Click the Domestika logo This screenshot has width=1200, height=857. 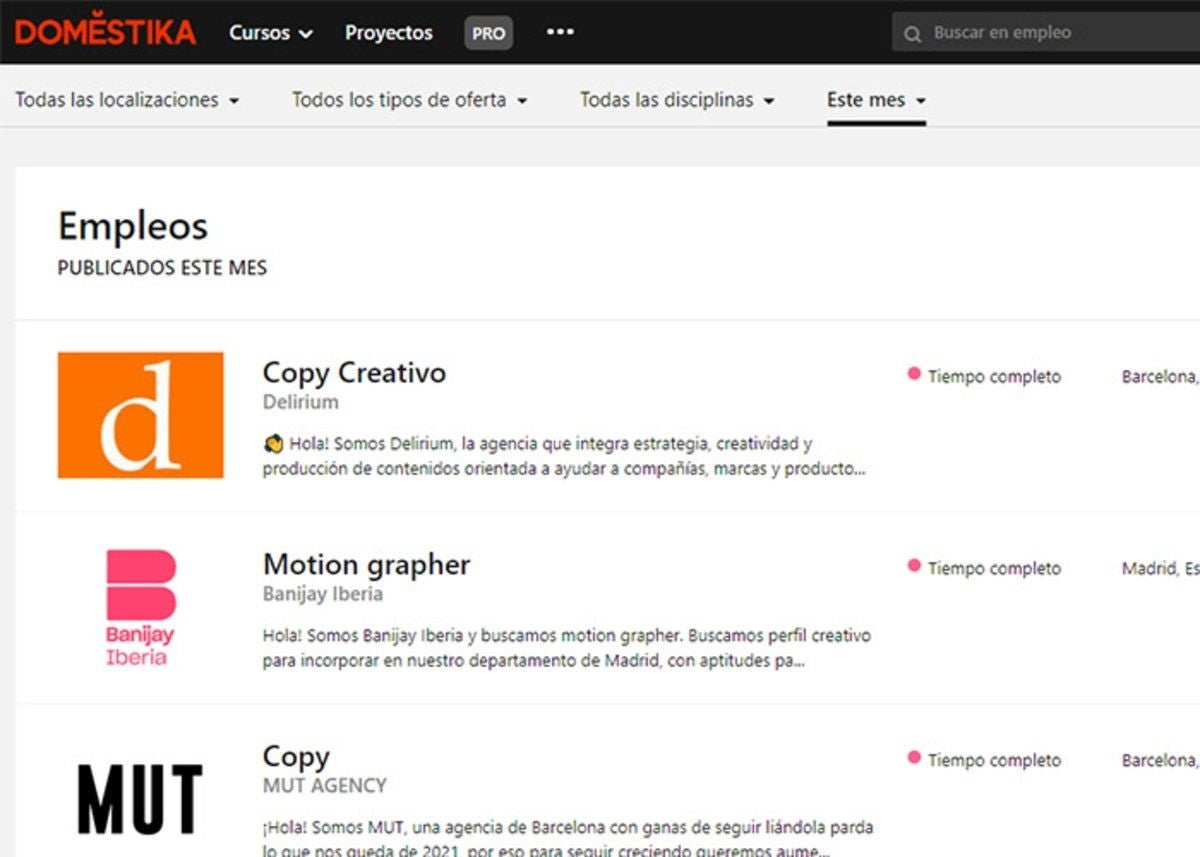click(103, 30)
